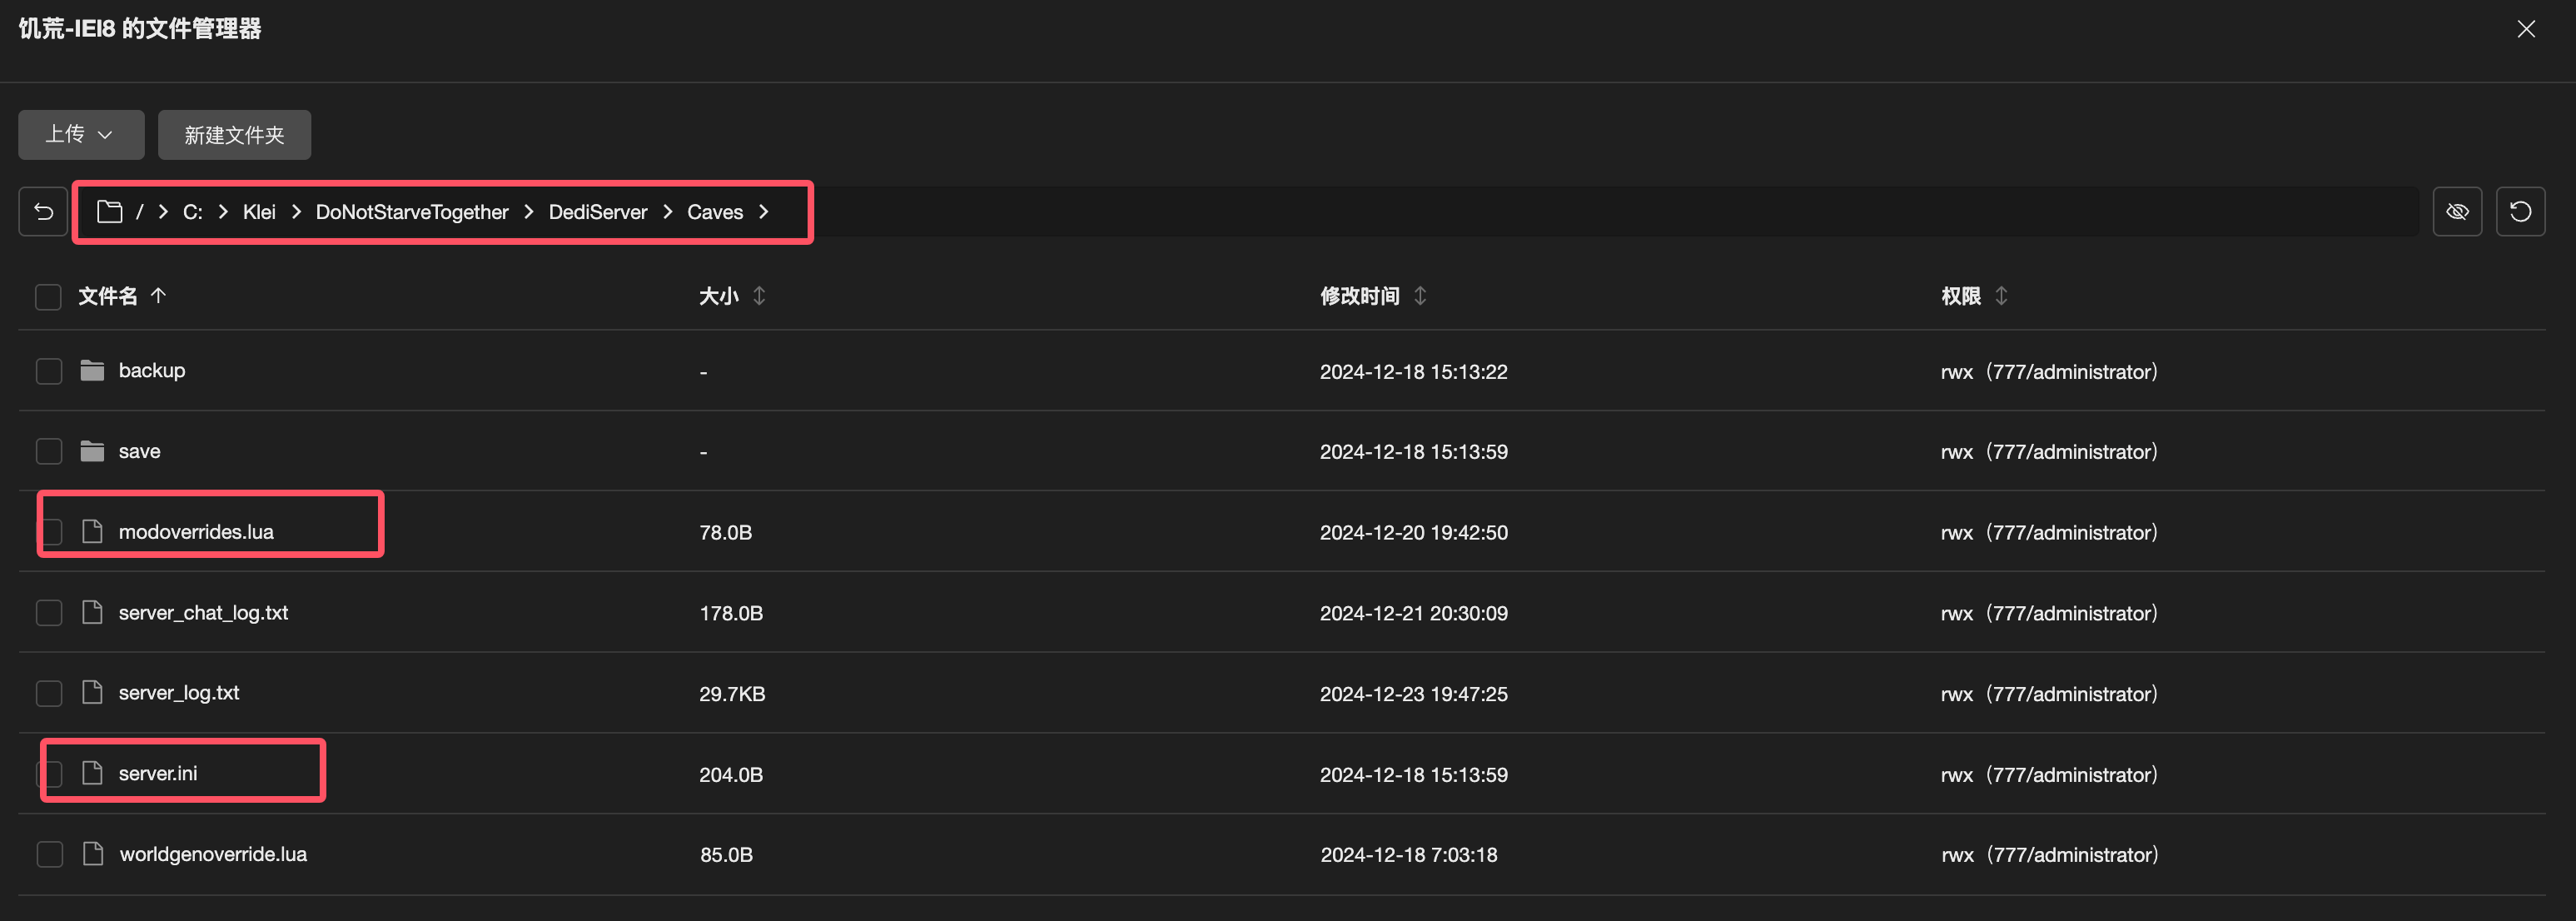The height and width of the screenshot is (921, 2576).
Task: Click the 新建文件夹 new folder button
Action: 234,134
